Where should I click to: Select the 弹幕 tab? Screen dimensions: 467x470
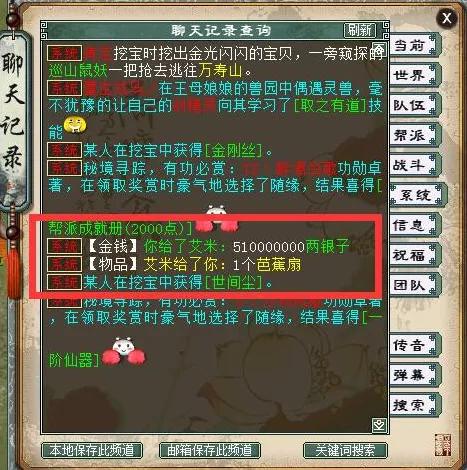(413, 375)
